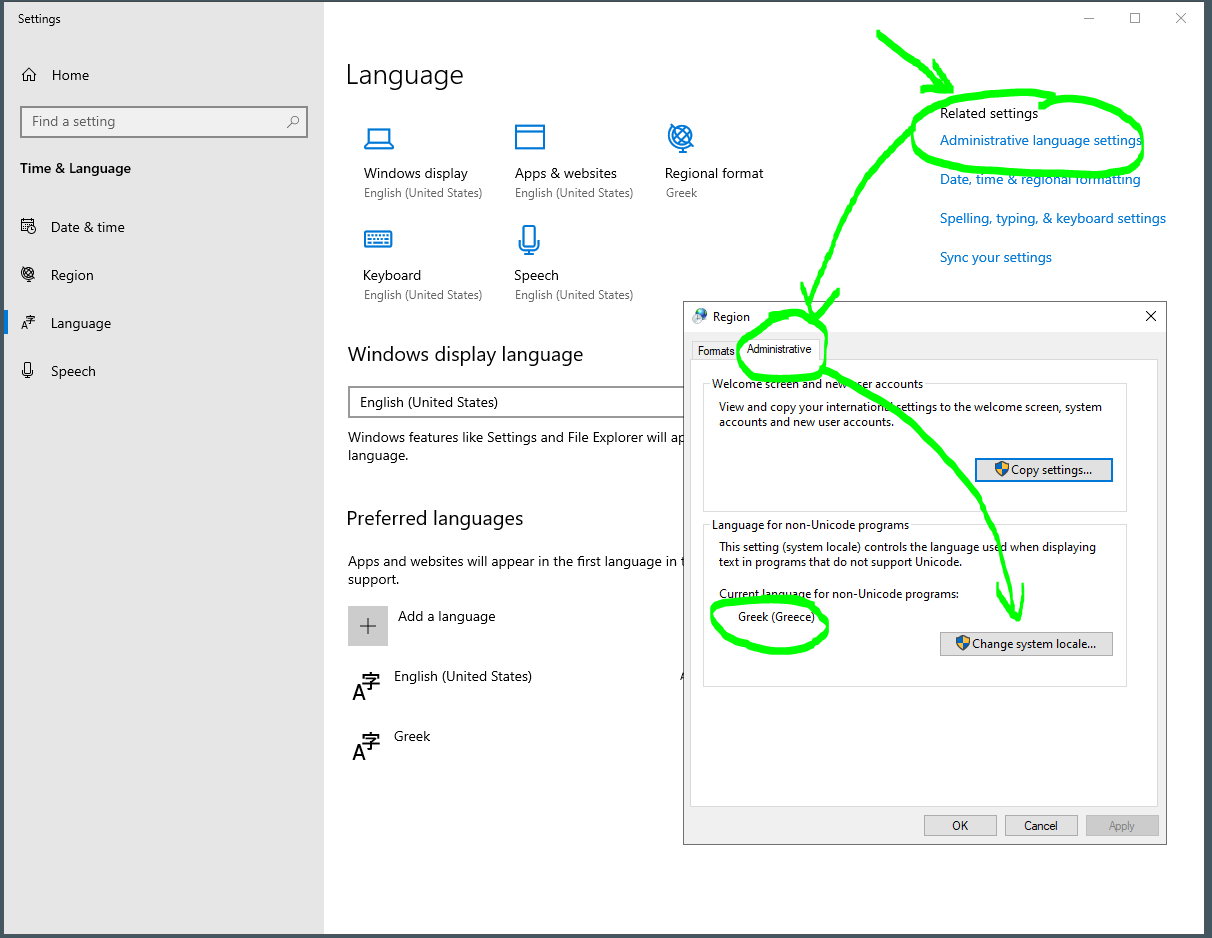Open Spelling, typing, & keyboard settings link
Viewport: 1212px width, 938px height.
(1052, 218)
